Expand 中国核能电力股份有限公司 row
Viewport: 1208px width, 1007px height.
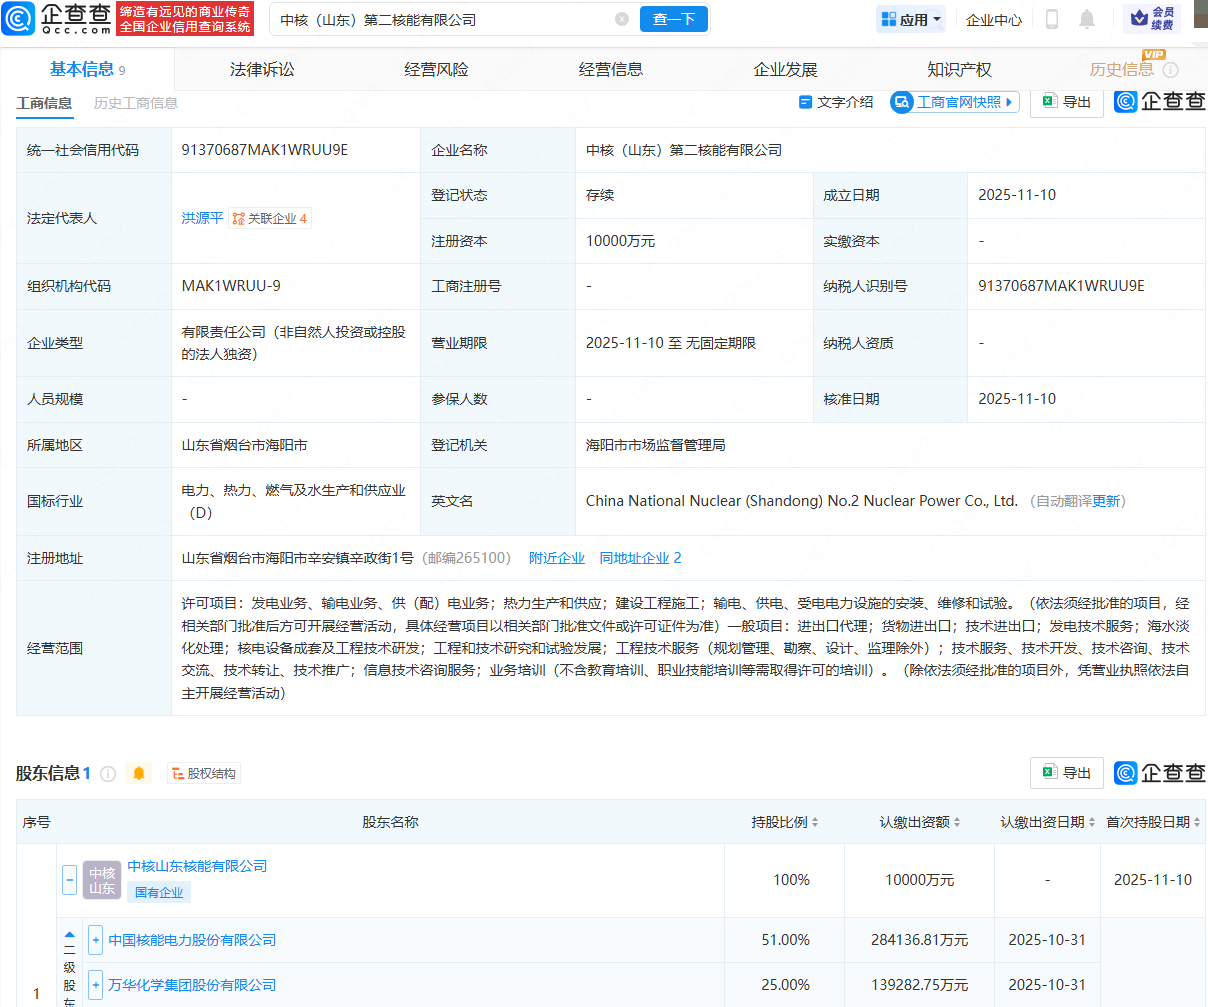click(96, 940)
